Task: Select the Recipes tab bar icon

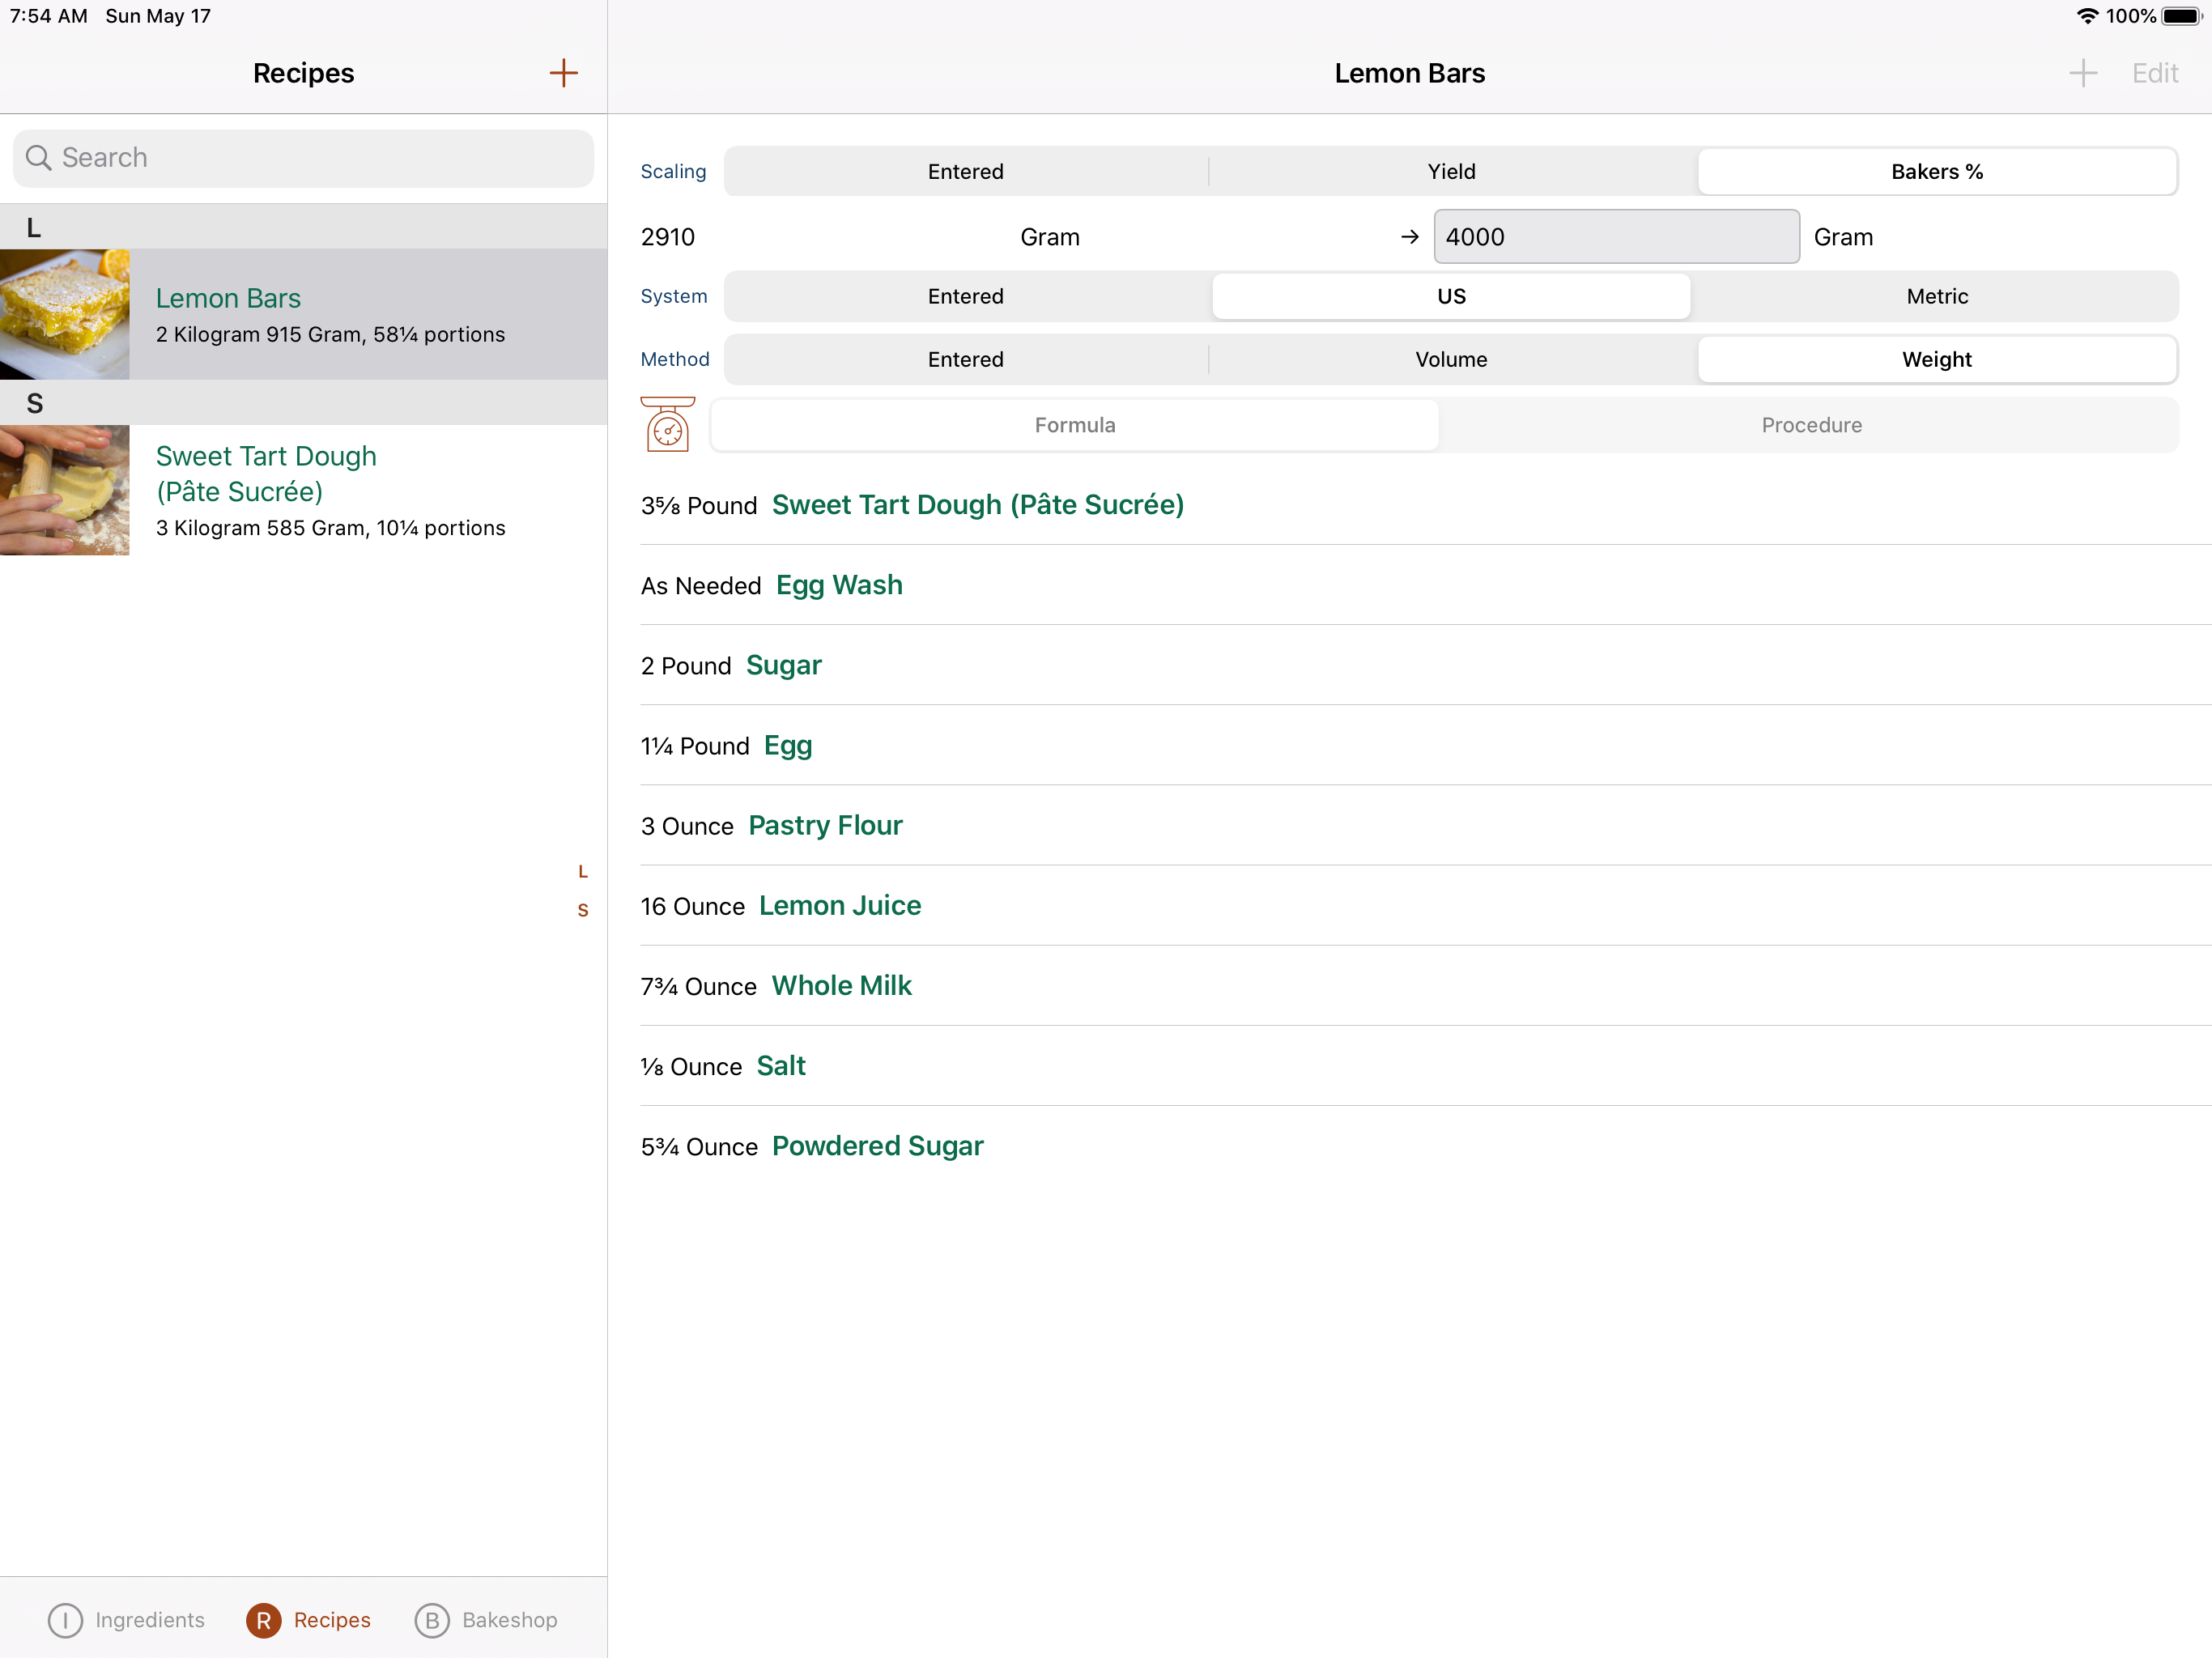Action: pos(264,1619)
